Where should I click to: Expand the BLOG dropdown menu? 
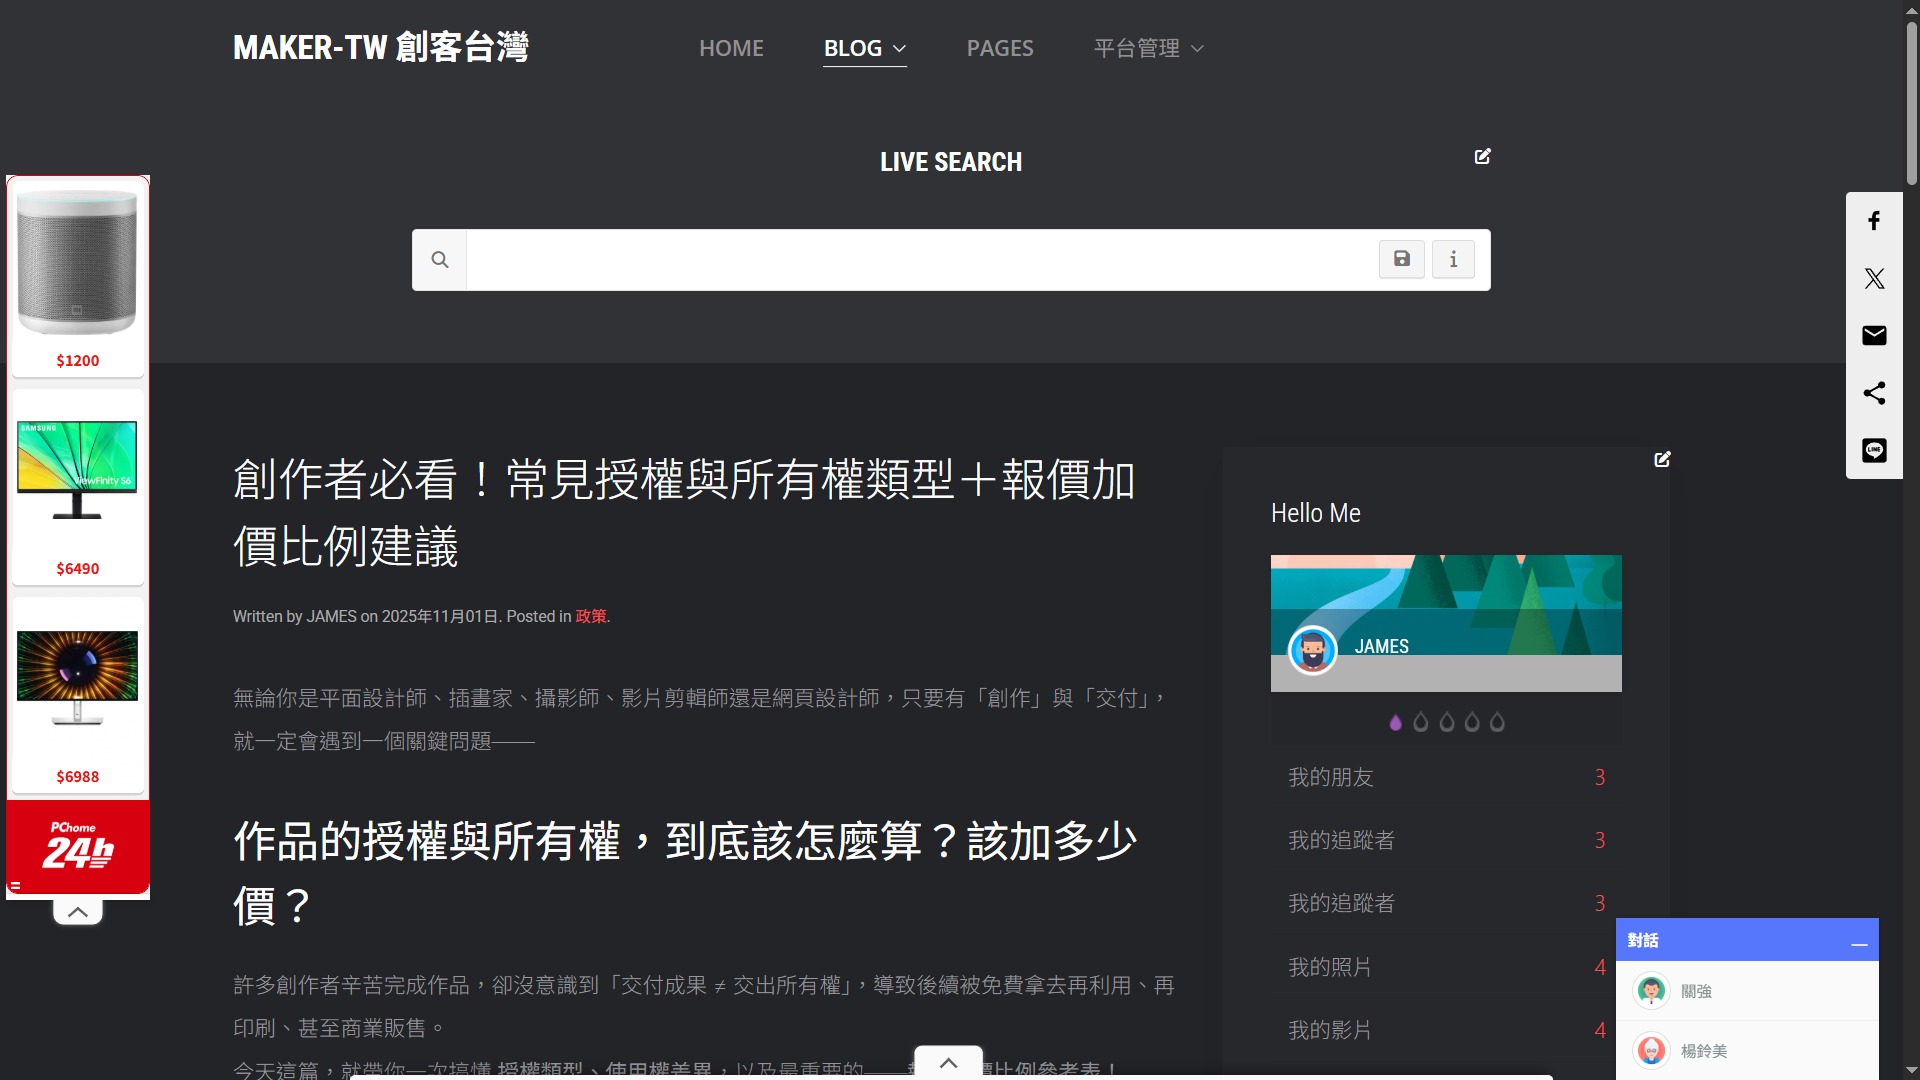pos(865,48)
